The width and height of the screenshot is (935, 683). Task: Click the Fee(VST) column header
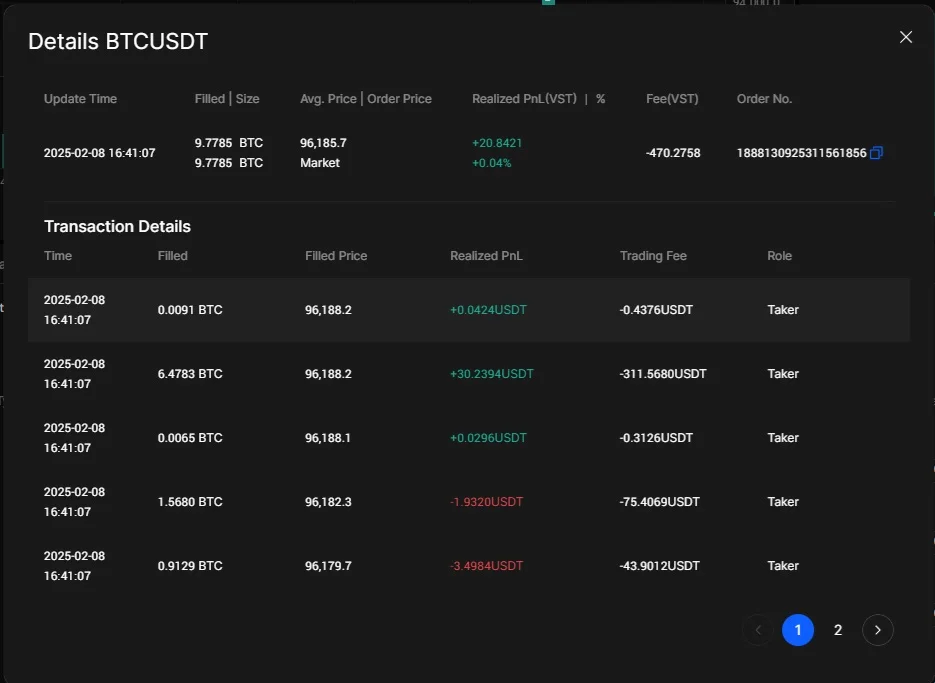(x=672, y=99)
